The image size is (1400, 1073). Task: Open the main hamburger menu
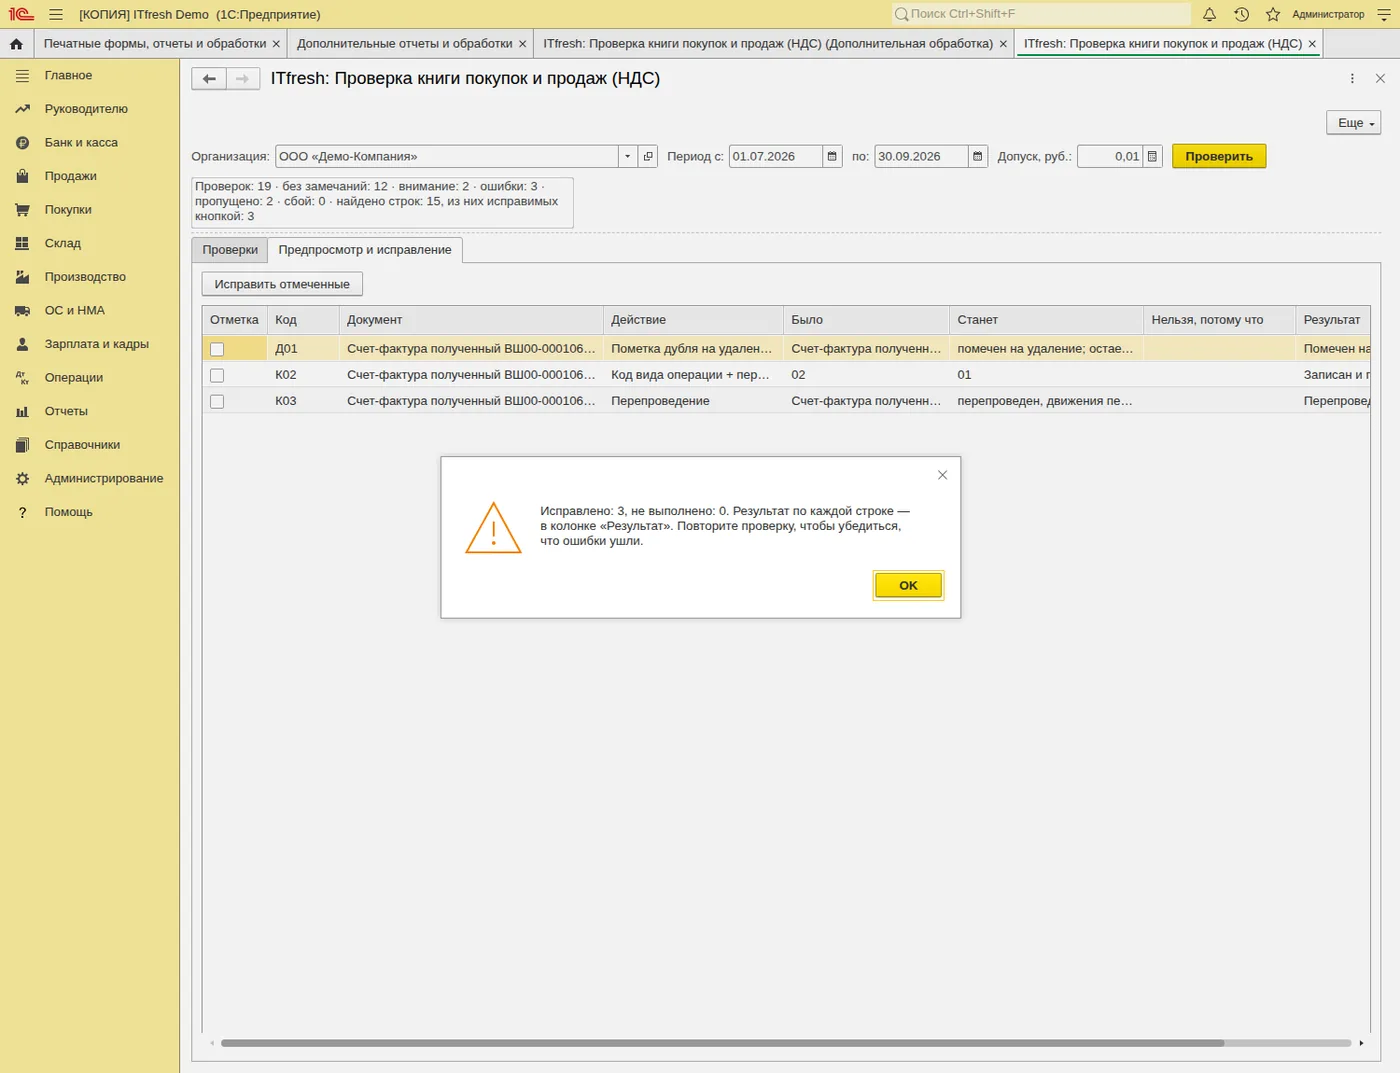(56, 14)
